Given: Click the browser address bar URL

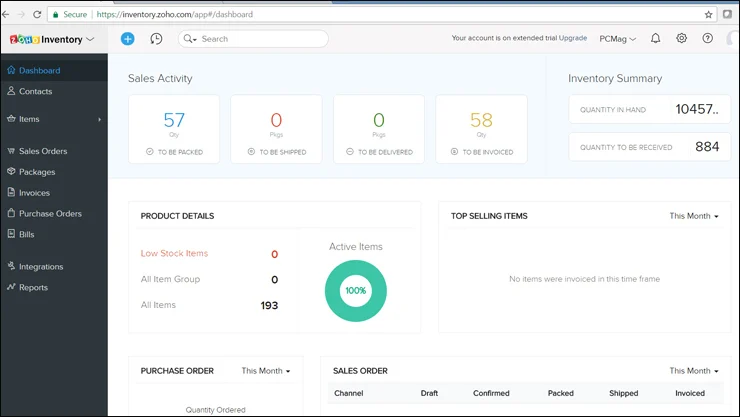Looking at the screenshot, I should click(x=175, y=15).
